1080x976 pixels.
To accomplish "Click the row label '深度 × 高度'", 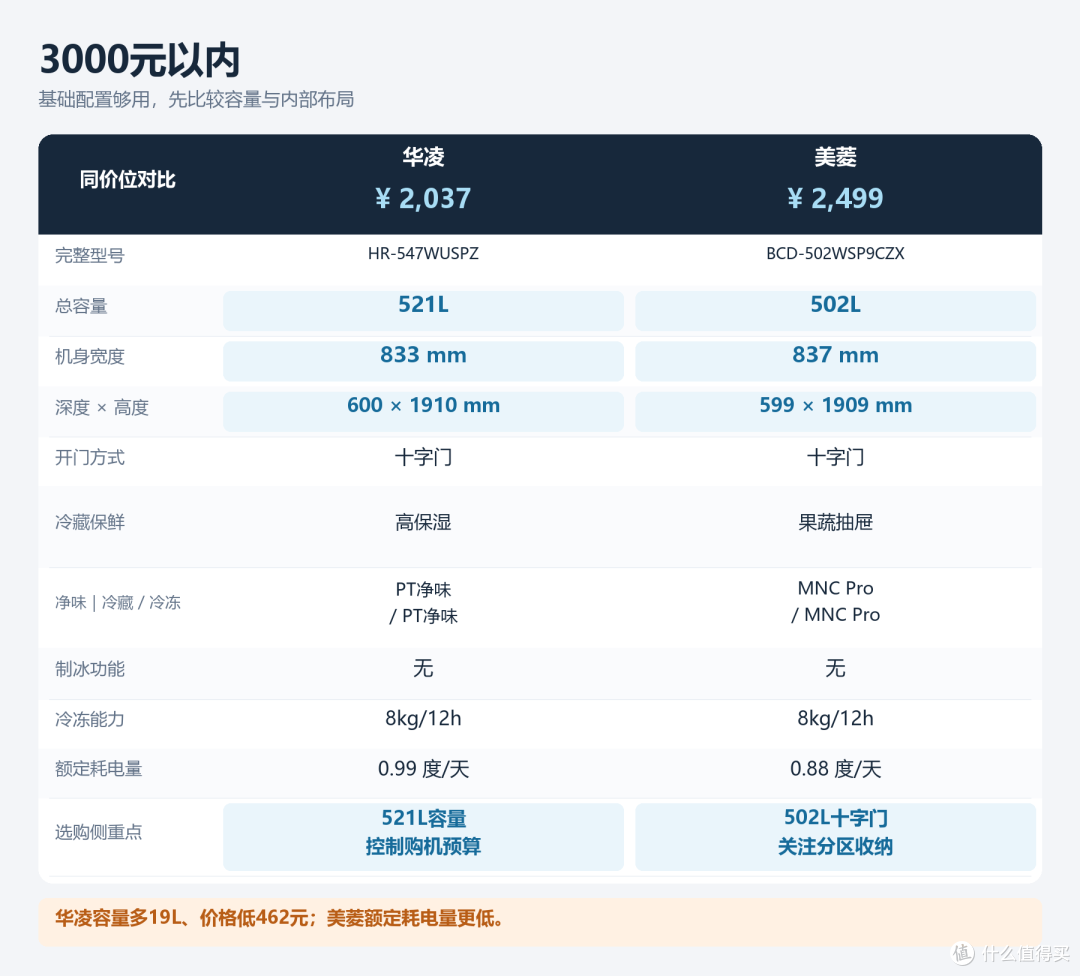I will tap(102, 408).
